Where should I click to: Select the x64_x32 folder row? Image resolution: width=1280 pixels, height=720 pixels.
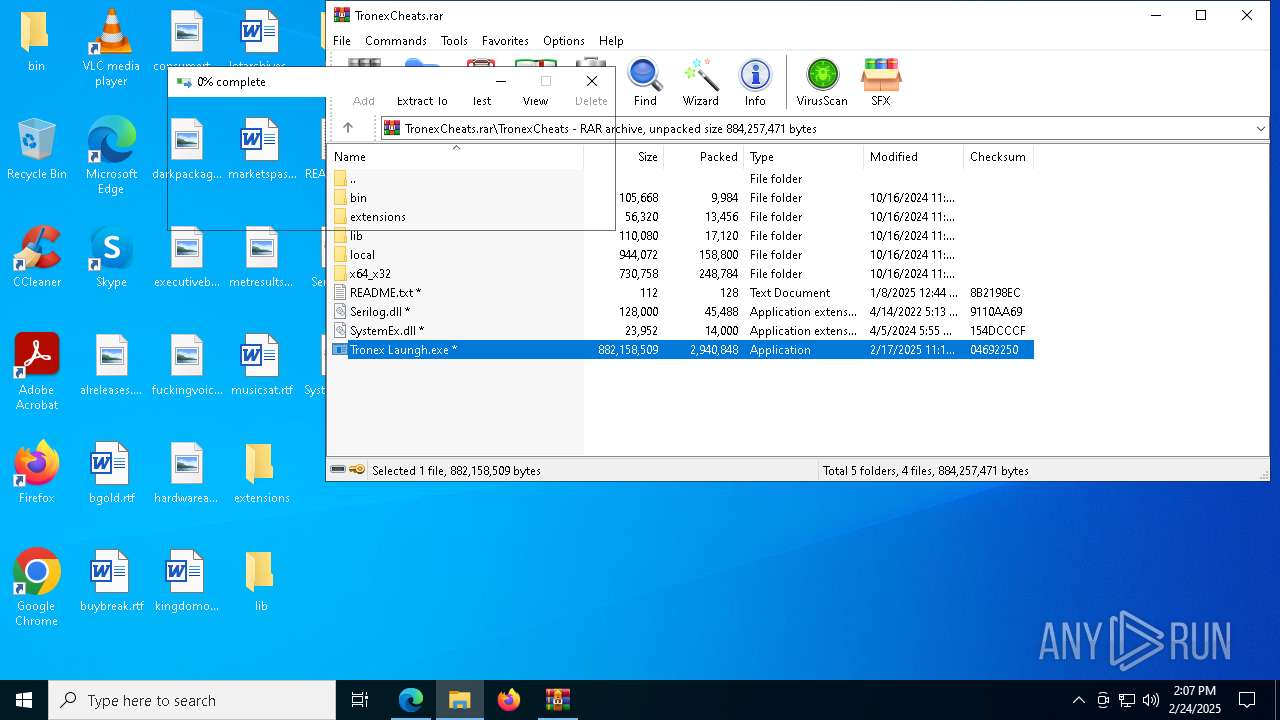681,274
